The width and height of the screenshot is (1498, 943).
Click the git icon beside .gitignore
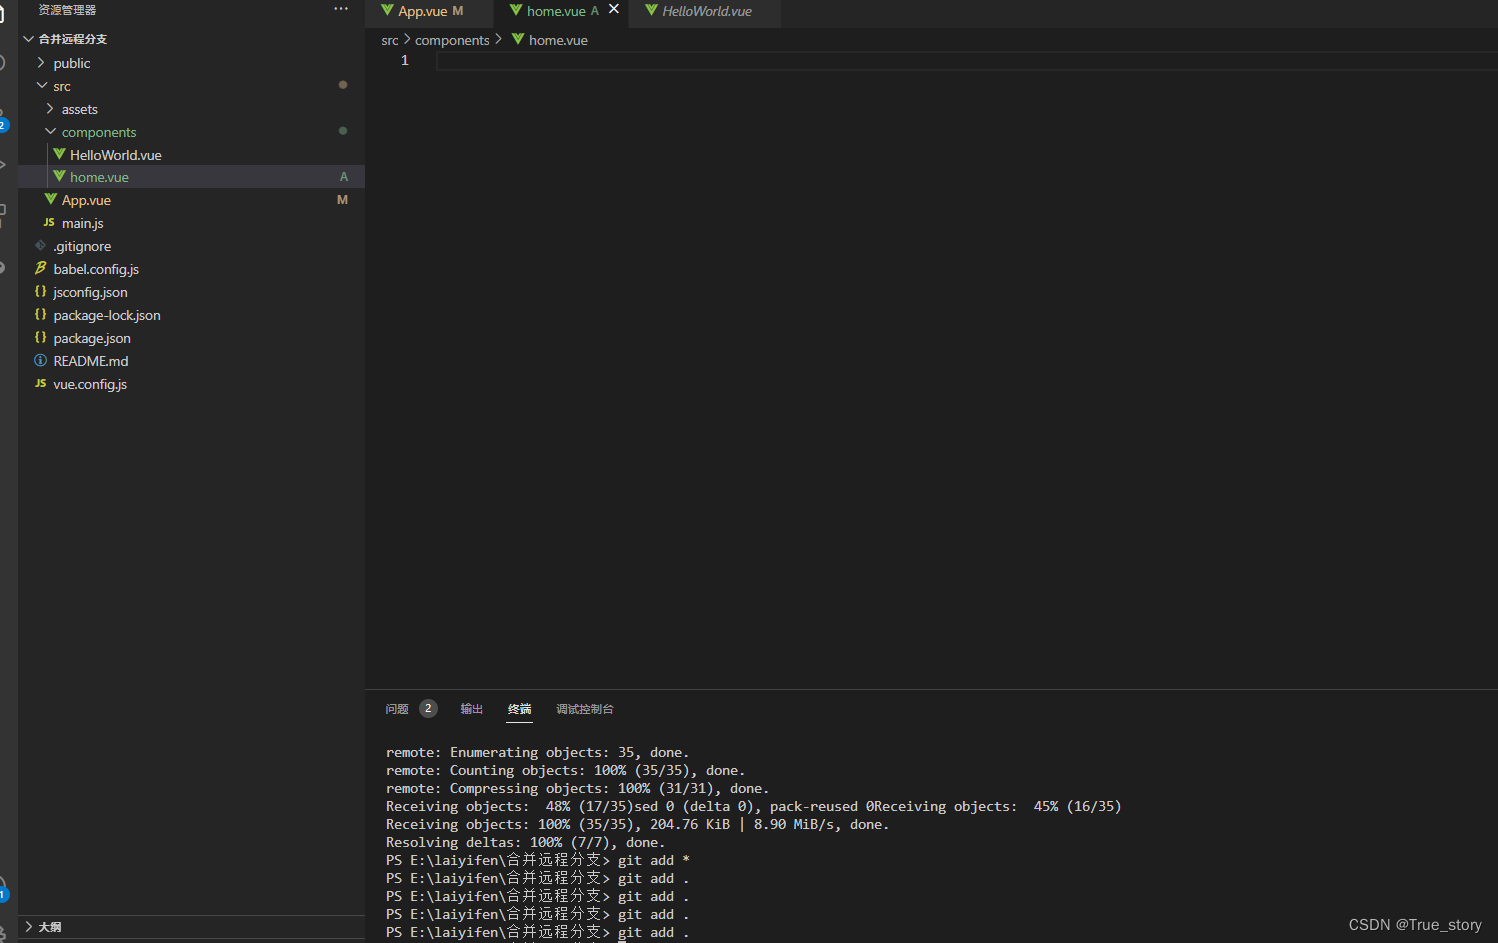click(41, 245)
